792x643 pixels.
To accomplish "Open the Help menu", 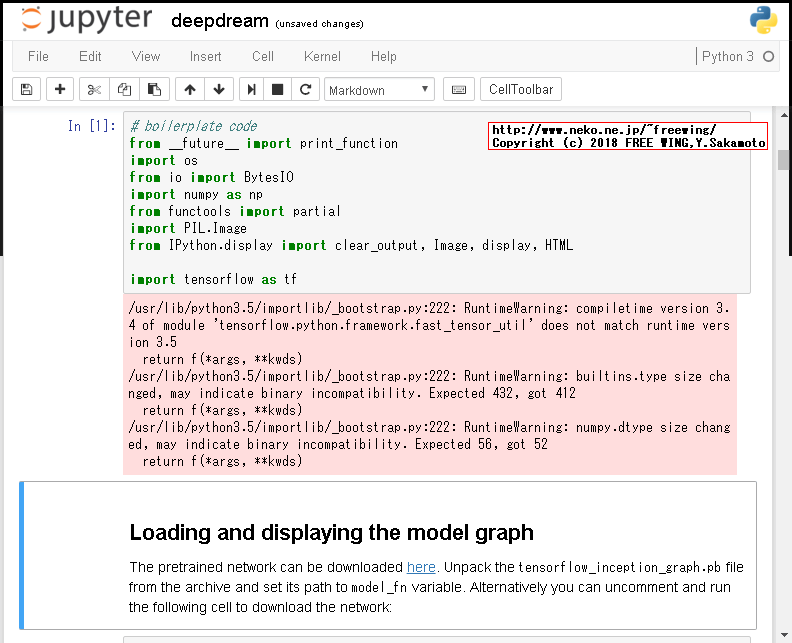I will pos(383,57).
